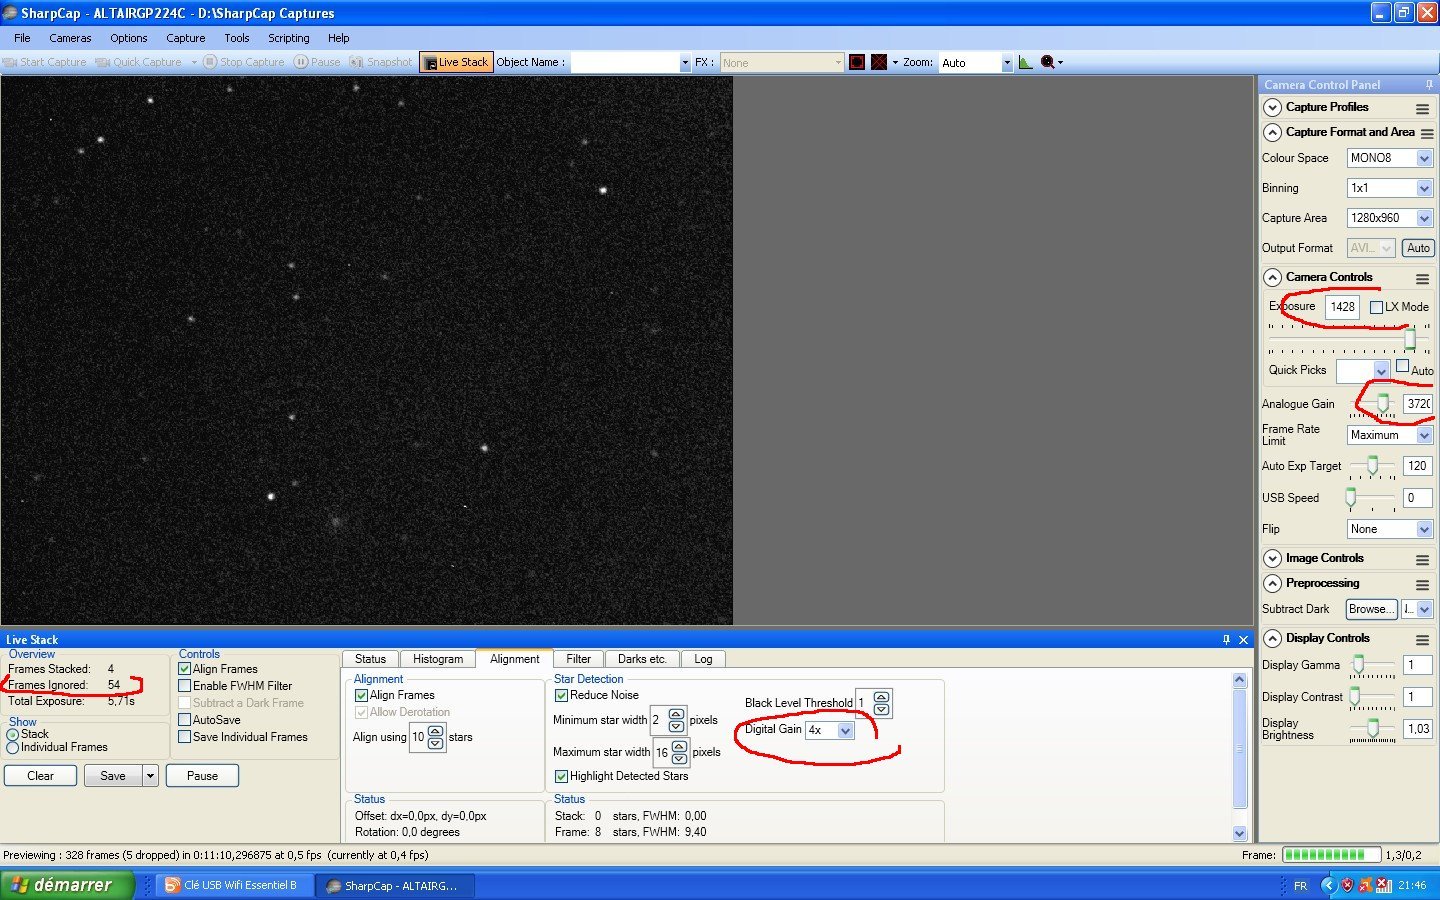Open Clé USB Wifi Essentiel B taskbar item
Image resolution: width=1440 pixels, height=900 pixels.
click(x=234, y=885)
